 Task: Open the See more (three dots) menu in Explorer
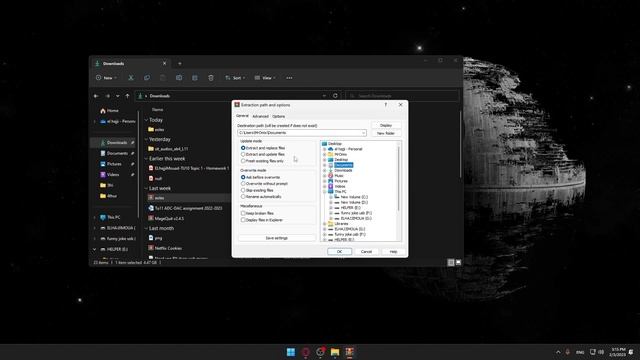289,78
